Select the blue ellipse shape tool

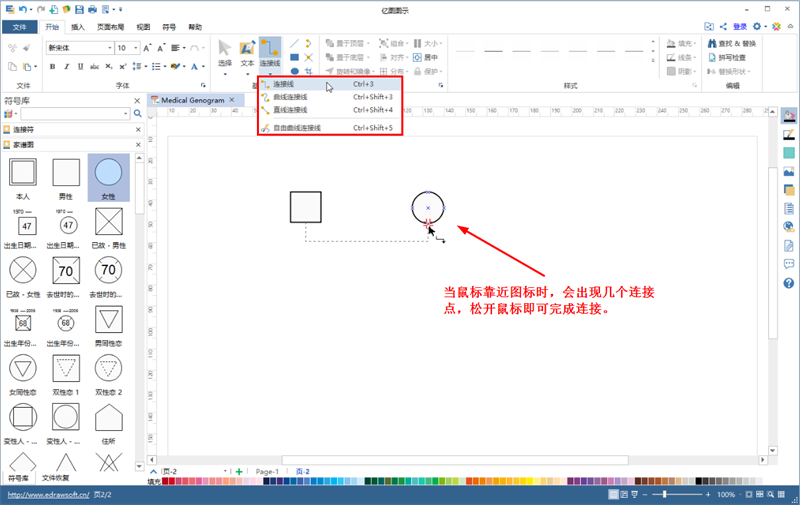[x=294, y=71]
